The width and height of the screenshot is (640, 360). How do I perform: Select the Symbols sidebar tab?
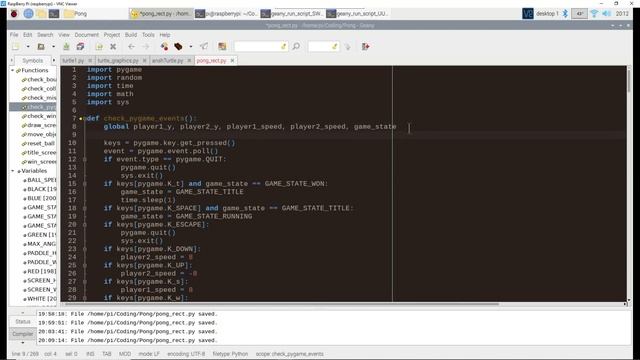33,60
